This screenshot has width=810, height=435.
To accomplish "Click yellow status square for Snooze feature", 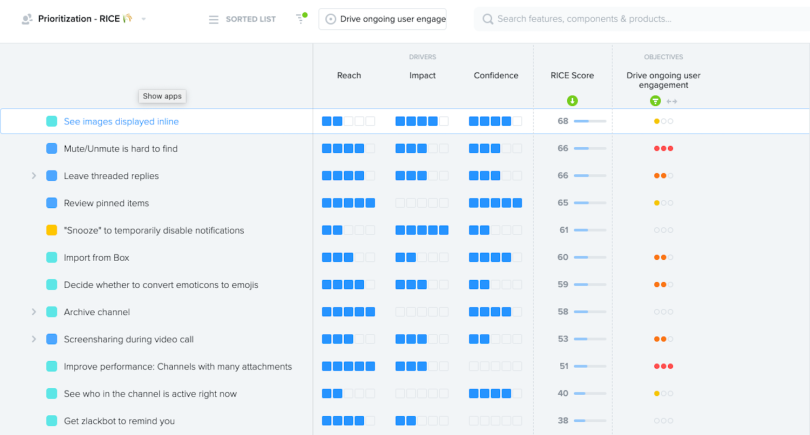I will point(52,230).
